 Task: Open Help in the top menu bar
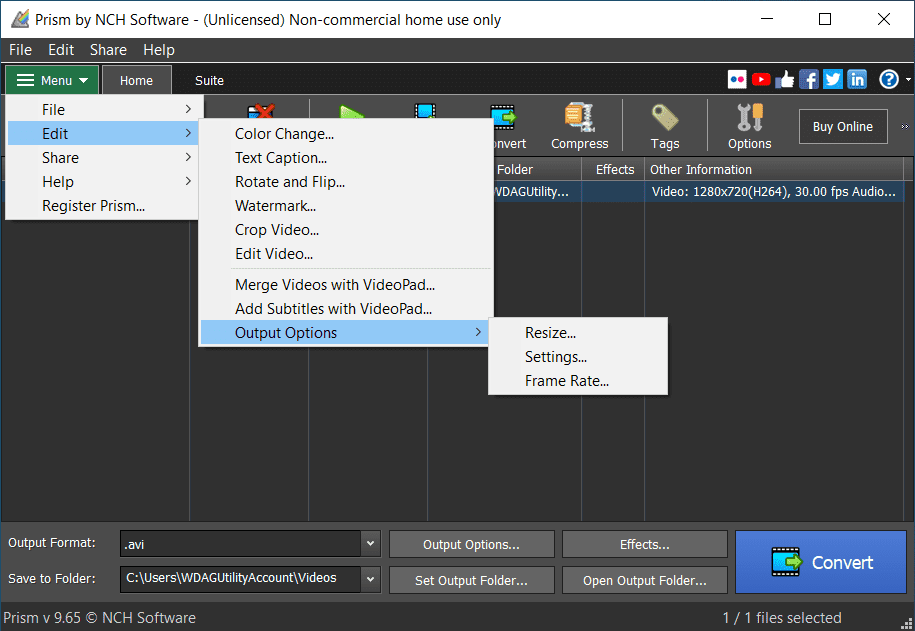tap(159, 50)
